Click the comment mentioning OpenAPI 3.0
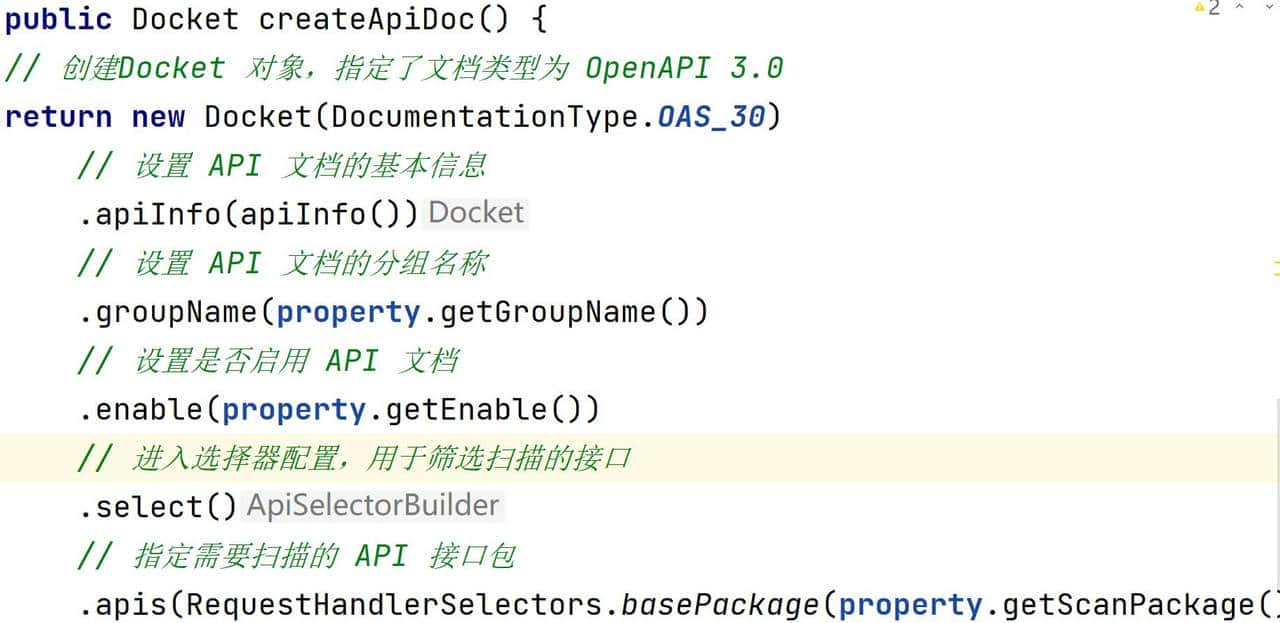The height and width of the screenshot is (623, 1280). tap(390, 67)
